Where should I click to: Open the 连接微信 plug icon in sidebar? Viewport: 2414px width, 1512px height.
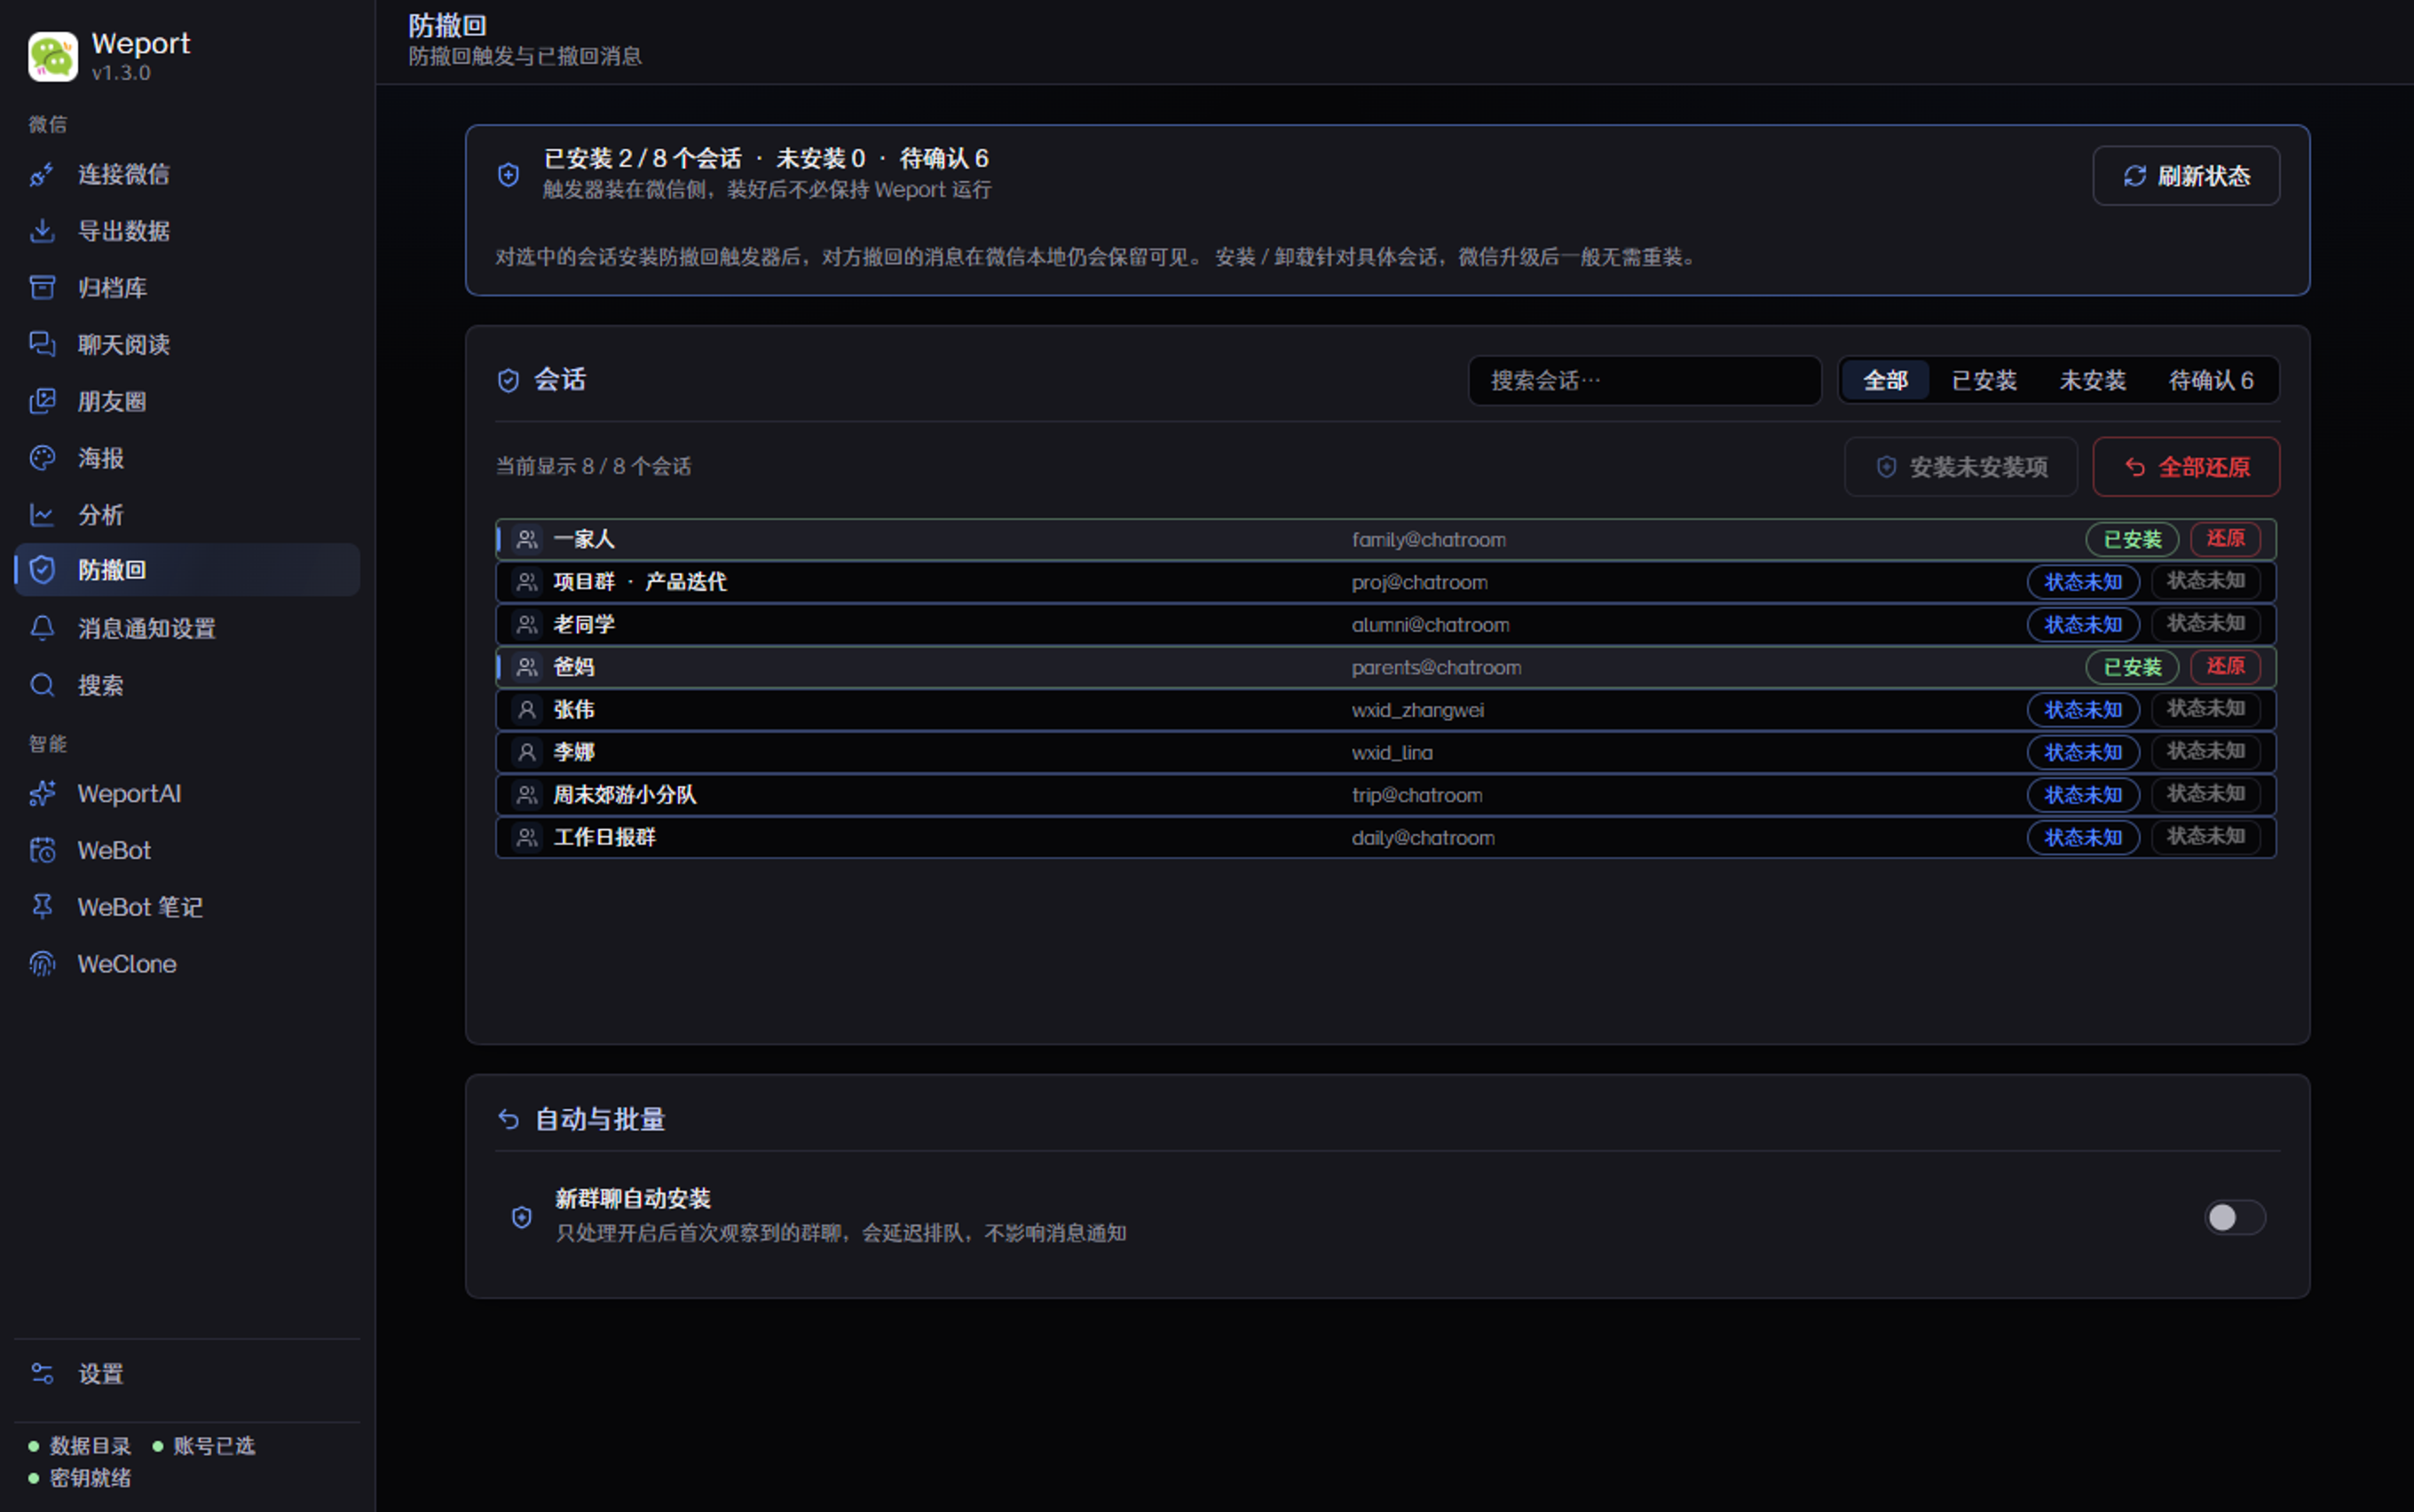point(42,174)
